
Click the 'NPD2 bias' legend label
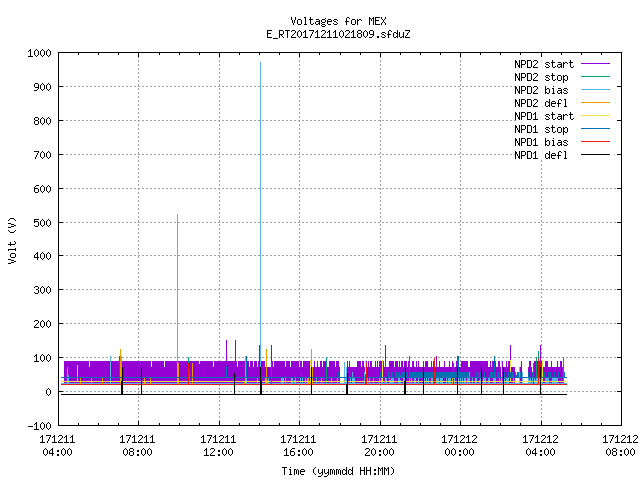coord(541,90)
